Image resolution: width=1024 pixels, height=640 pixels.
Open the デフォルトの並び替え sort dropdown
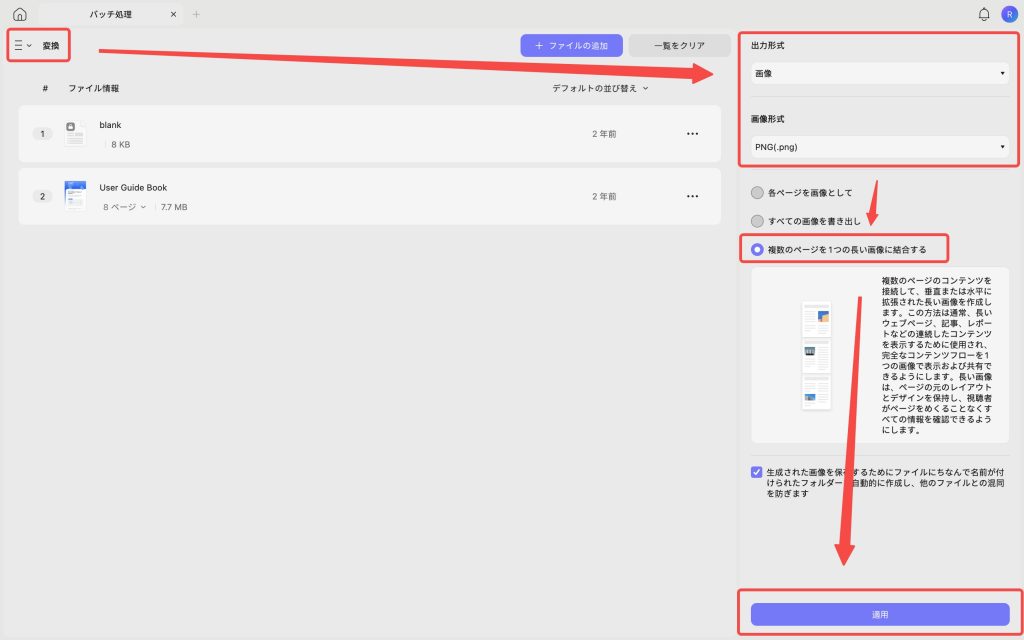click(600, 88)
